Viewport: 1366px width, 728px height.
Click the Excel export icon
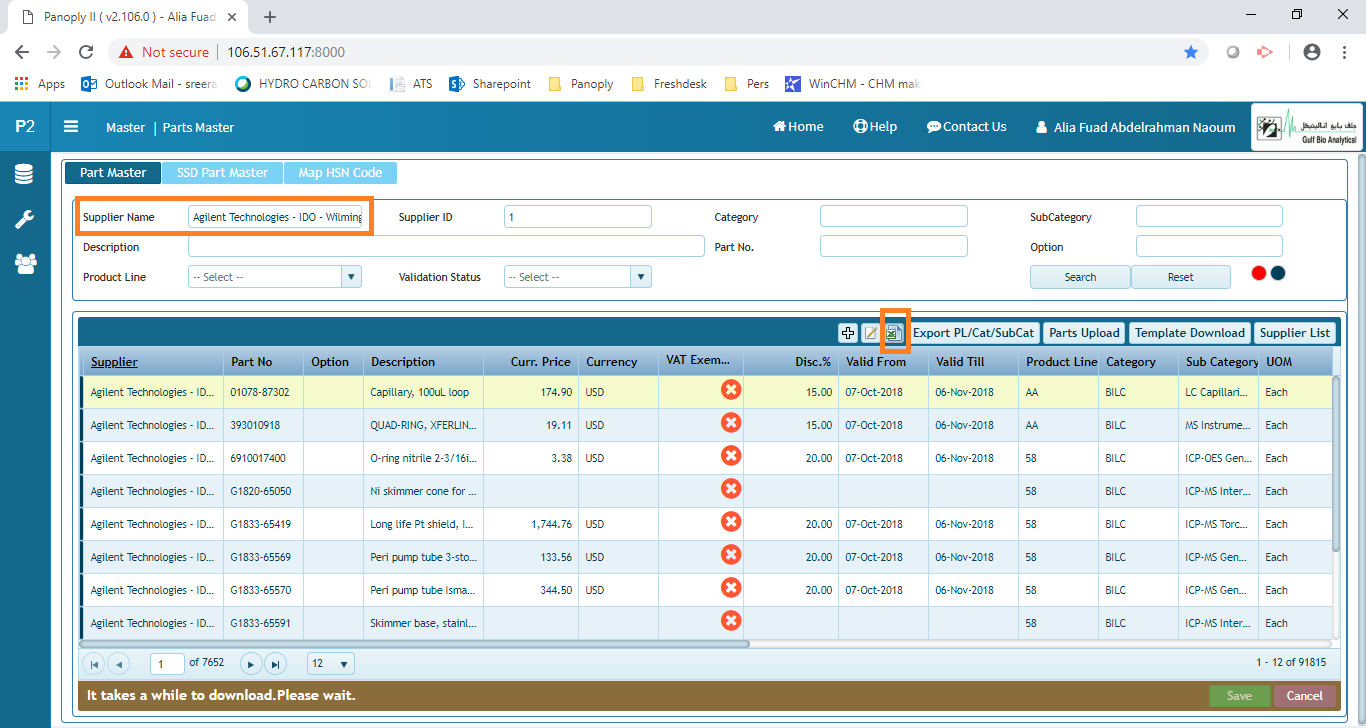pos(893,333)
